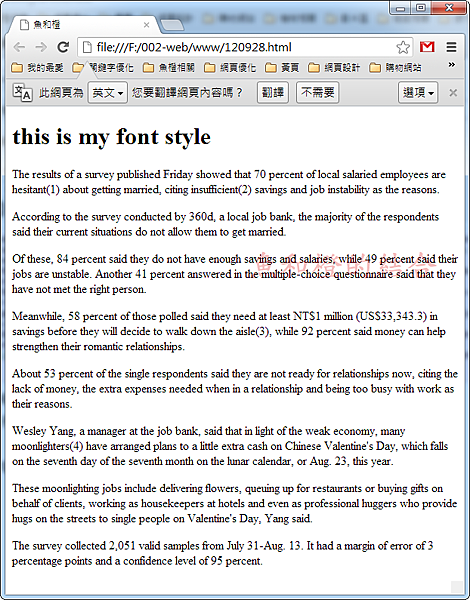Screen dimensions: 470x600
Task: Minimize the browser window
Action: (401, 8)
